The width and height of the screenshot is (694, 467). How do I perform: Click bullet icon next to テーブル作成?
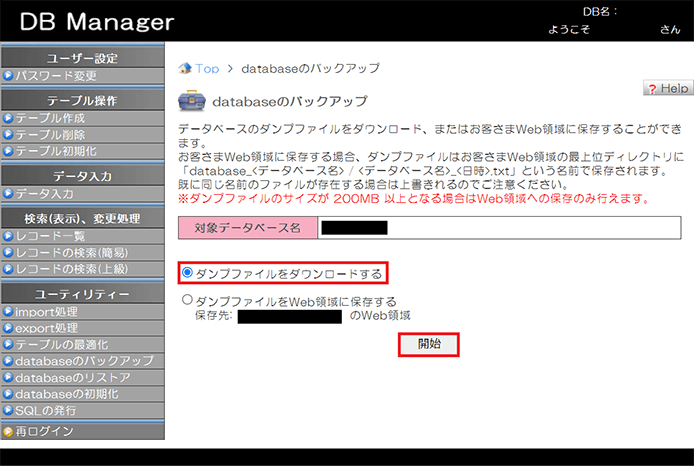pyautogui.click(x=8, y=118)
